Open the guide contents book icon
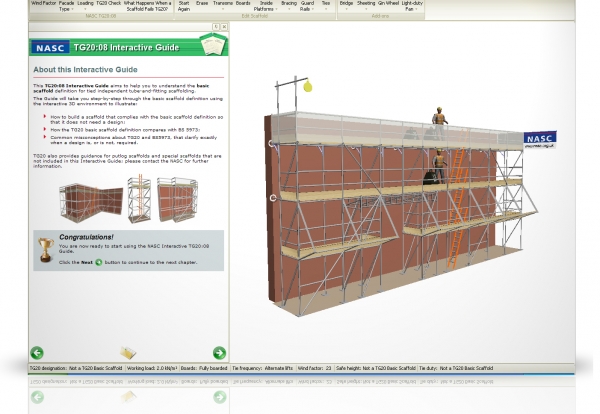Image resolution: width=600 pixels, height=414 pixels. coord(128,352)
